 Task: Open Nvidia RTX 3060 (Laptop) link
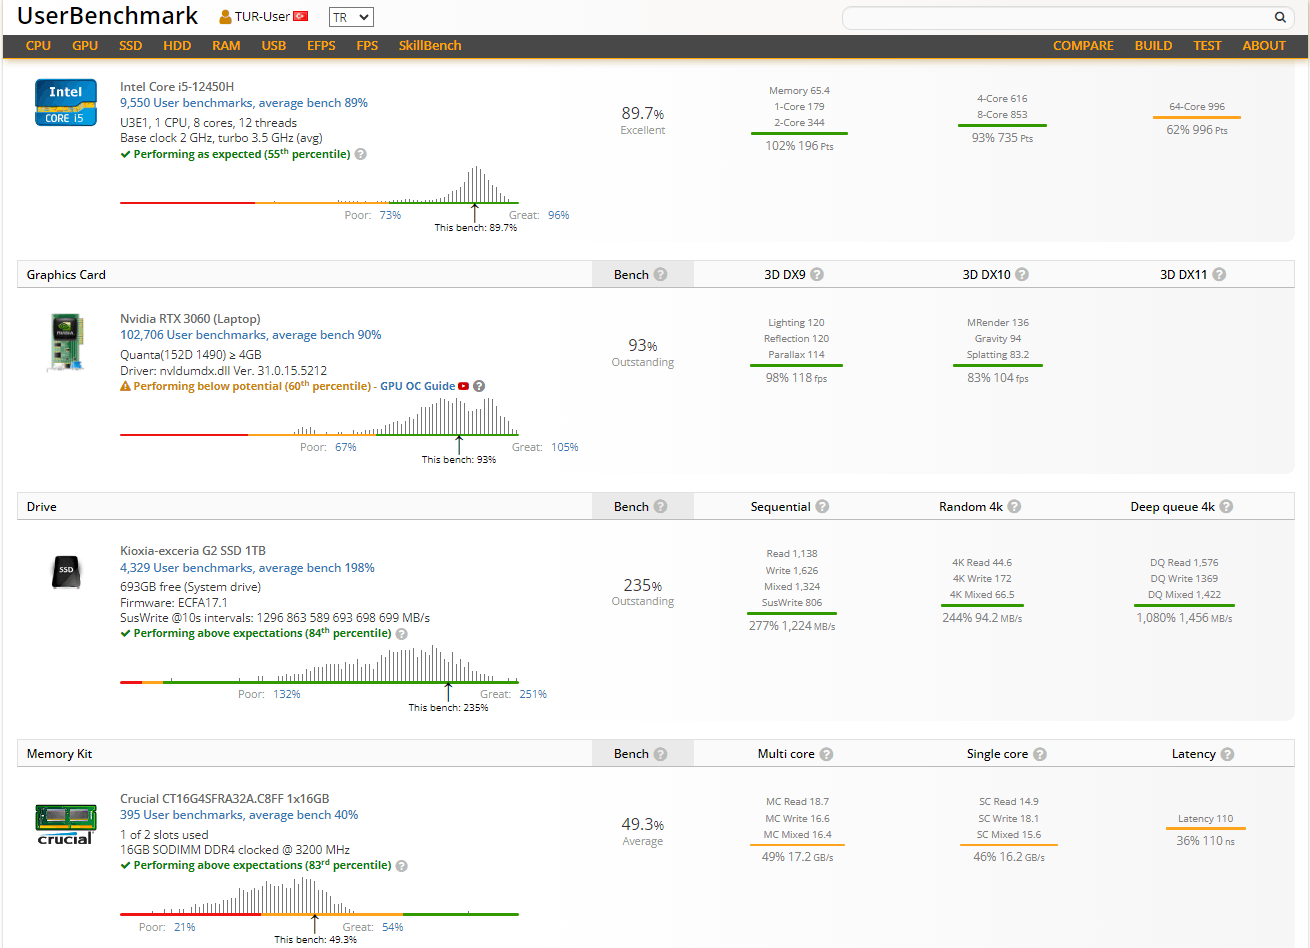pos(190,319)
